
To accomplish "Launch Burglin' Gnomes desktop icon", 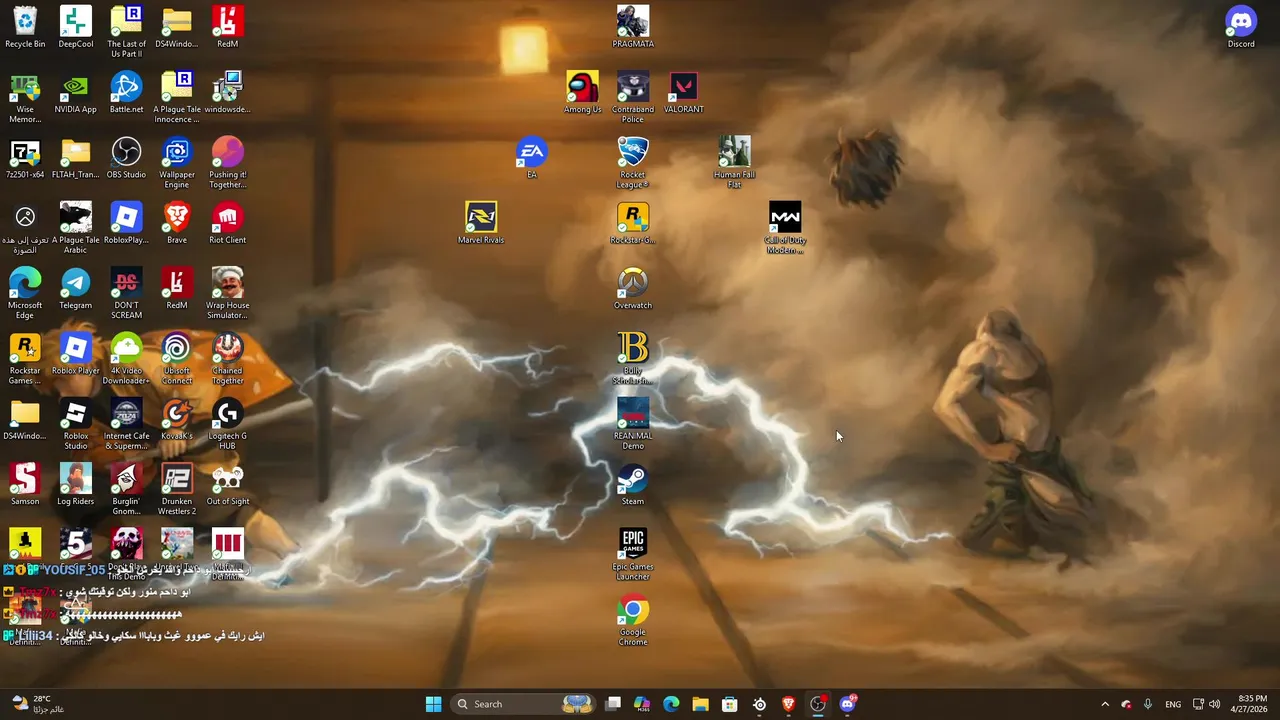I will [126, 490].
